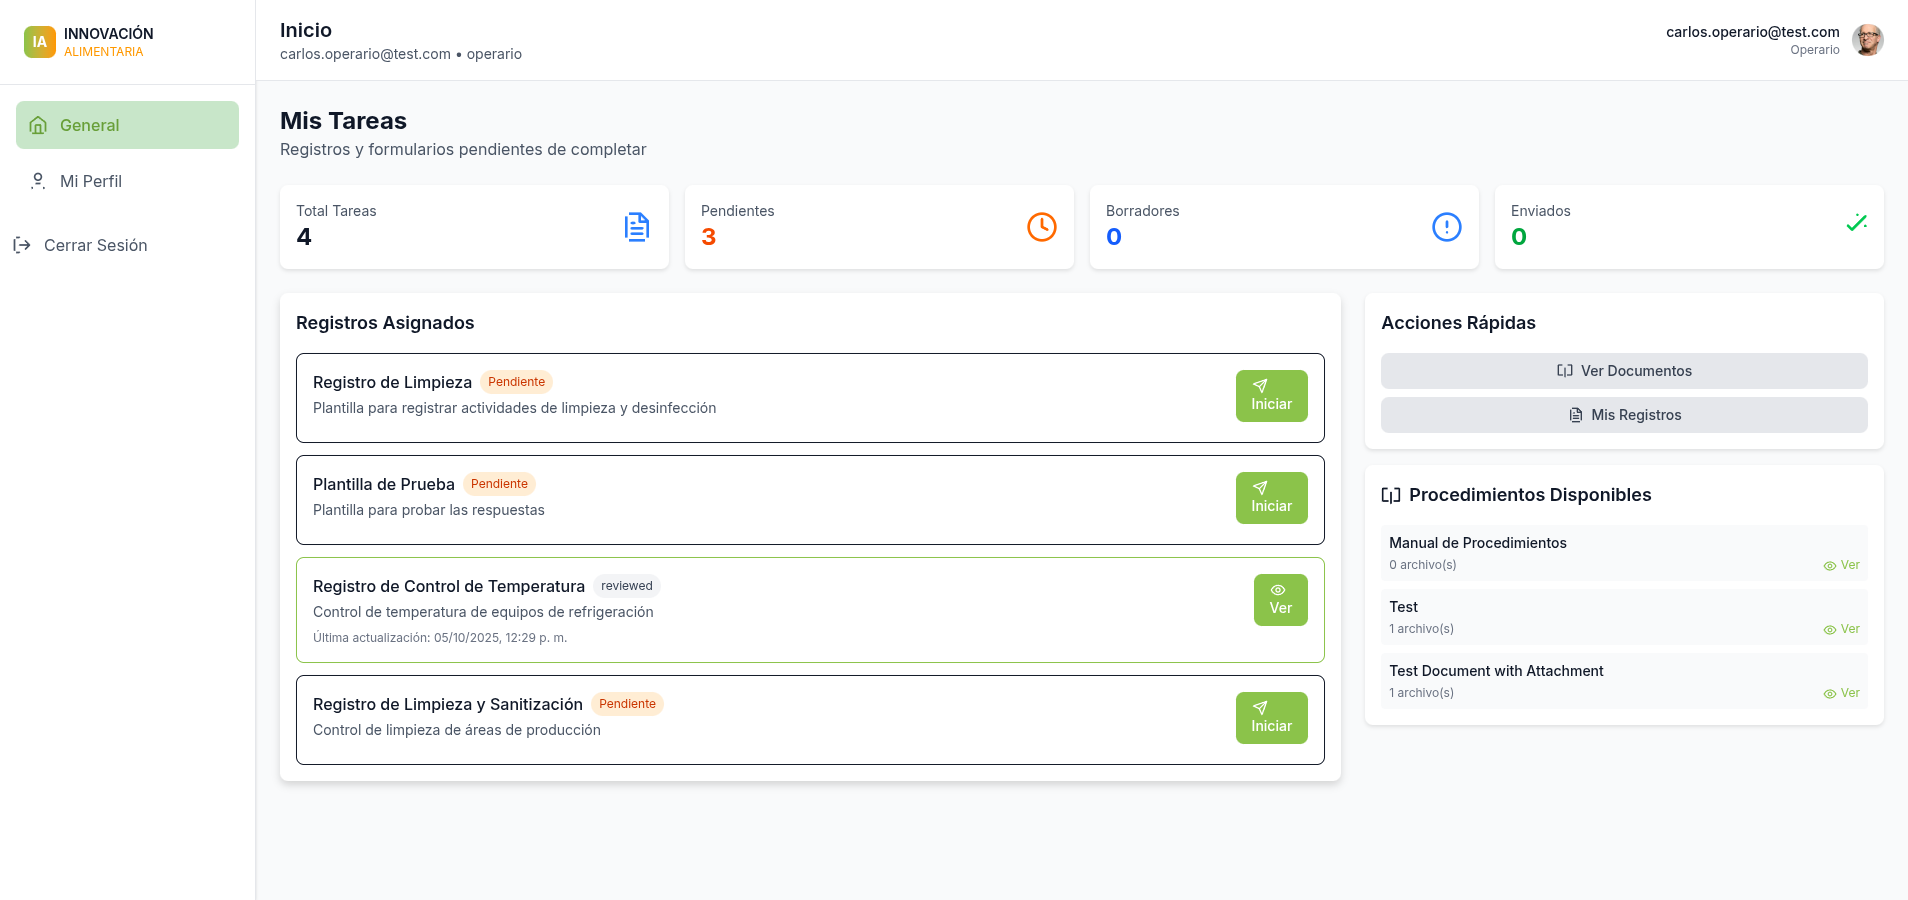This screenshot has height=900, width=1908.
Task: Start the Registro de Limpieza task
Action: click(x=1271, y=396)
